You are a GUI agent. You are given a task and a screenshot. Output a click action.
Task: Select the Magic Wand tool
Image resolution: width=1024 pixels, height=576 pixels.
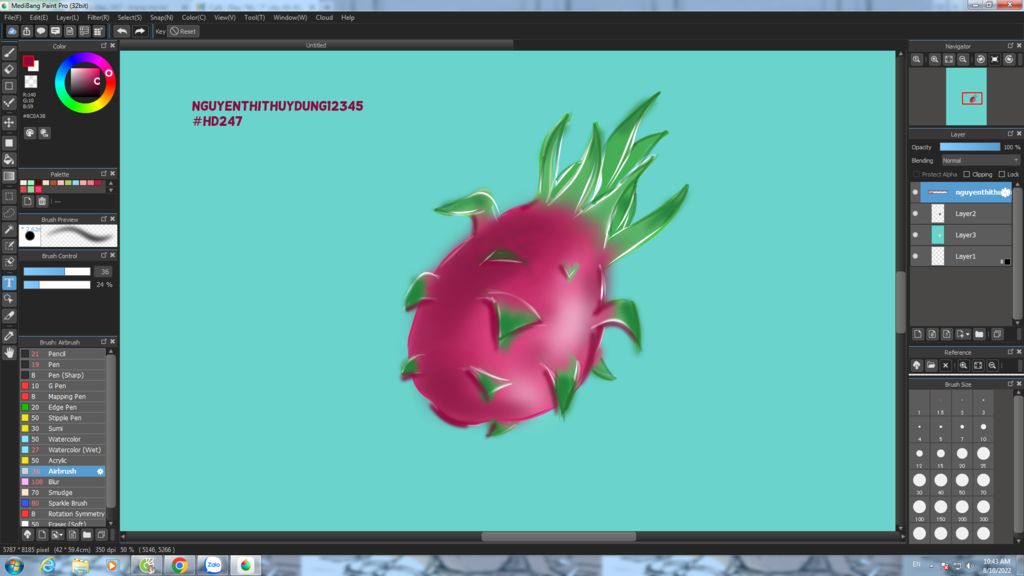pyautogui.click(x=9, y=229)
